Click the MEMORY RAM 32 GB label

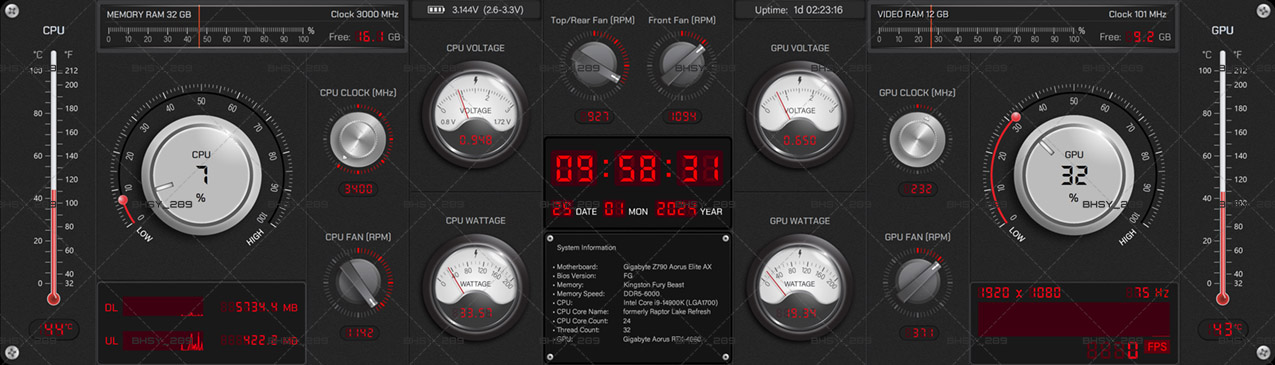(x=149, y=14)
